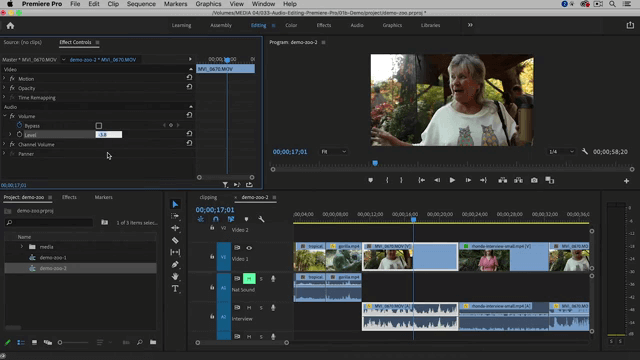Select the Slip tool
This screenshot has height=360, width=640.
click(175, 252)
